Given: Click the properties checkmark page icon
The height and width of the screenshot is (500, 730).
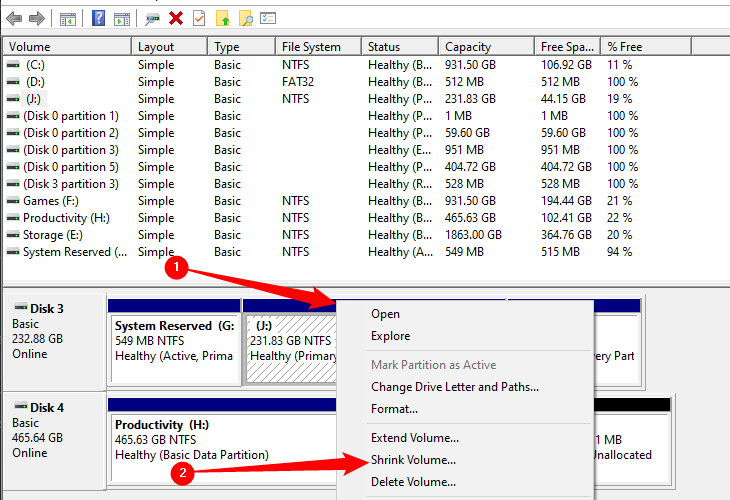Looking at the screenshot, I should 199,18.
